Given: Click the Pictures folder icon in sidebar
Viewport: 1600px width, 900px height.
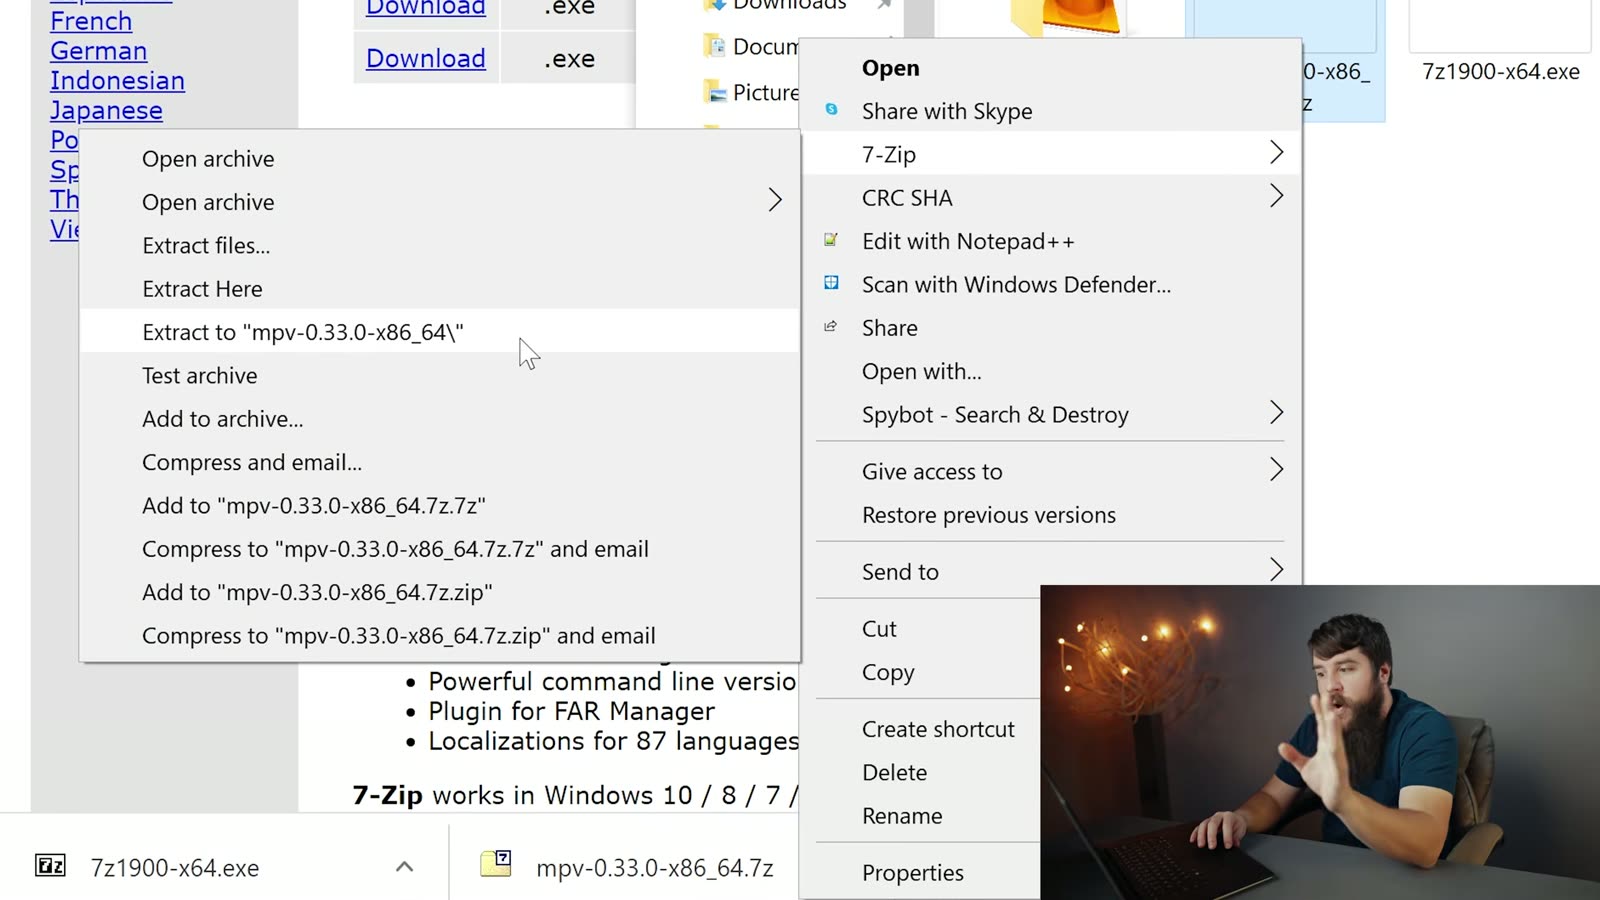Looking at the screenshot, I should click(714, 92).
